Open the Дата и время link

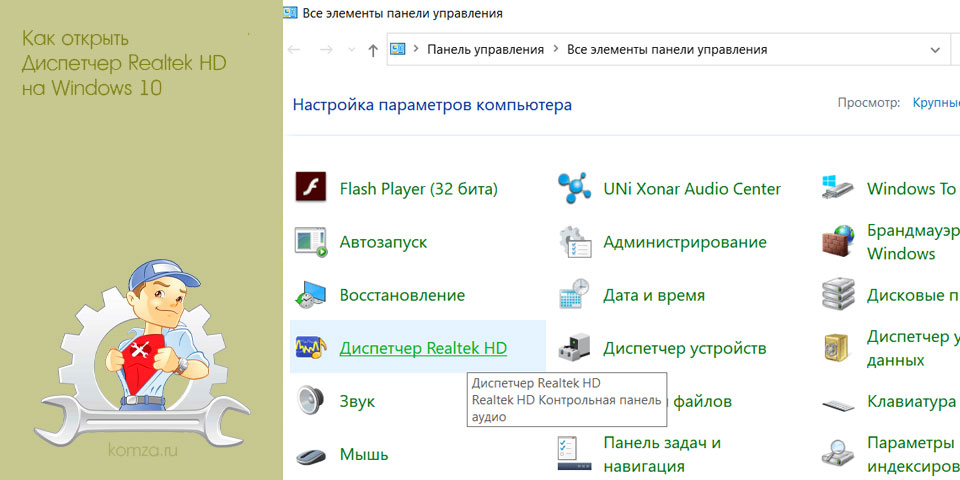[654, 296]
